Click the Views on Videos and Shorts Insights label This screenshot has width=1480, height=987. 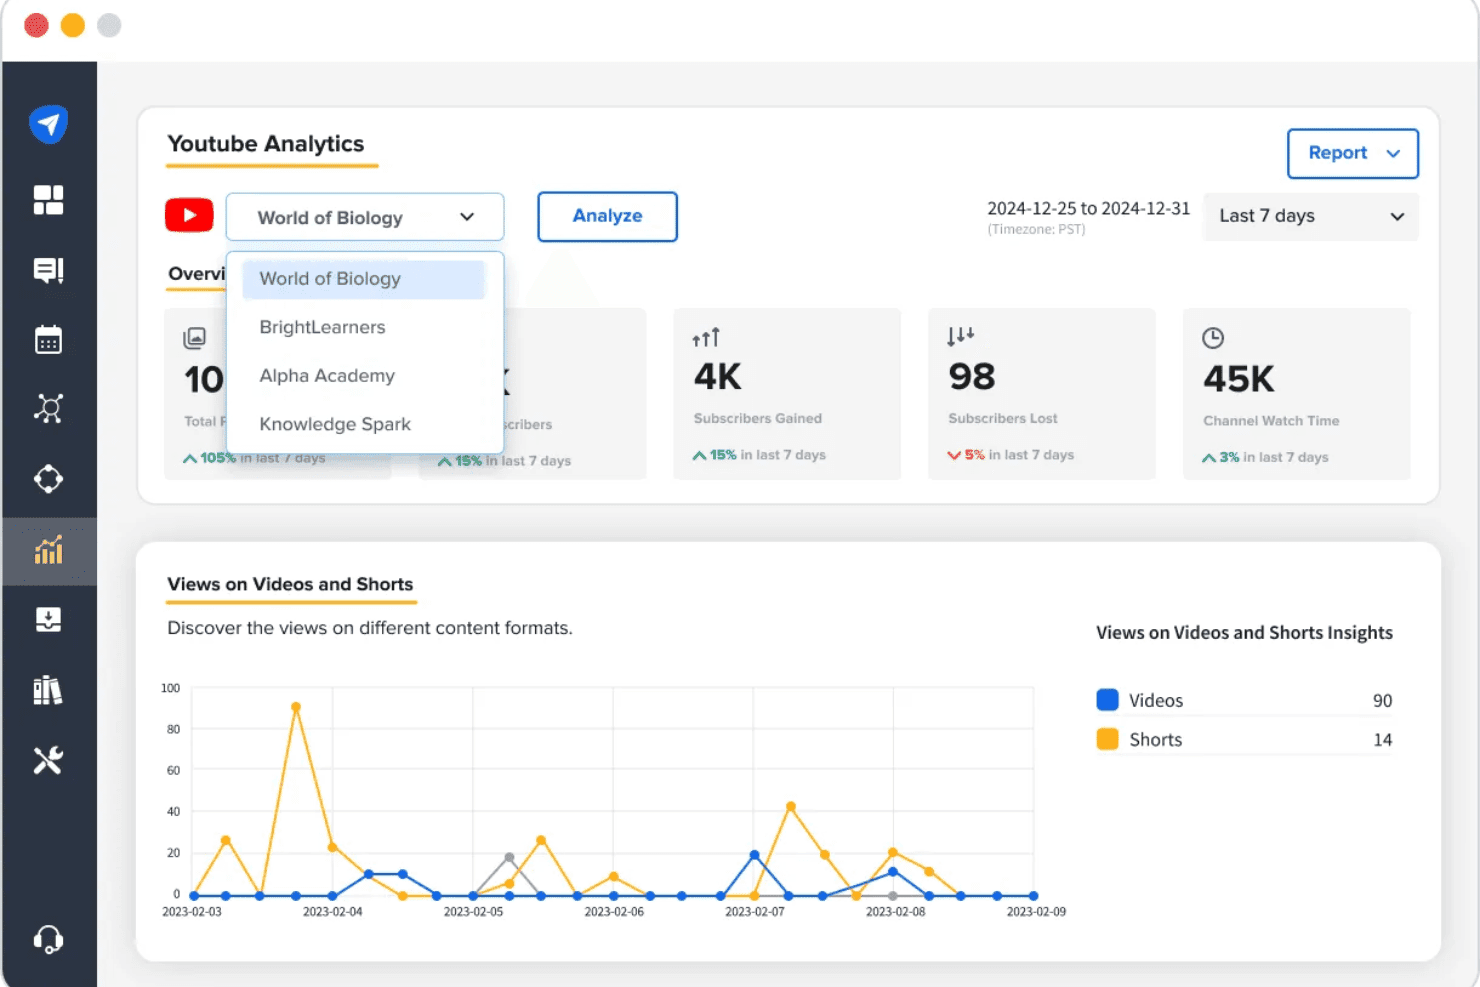click(x=1244, y=632)
